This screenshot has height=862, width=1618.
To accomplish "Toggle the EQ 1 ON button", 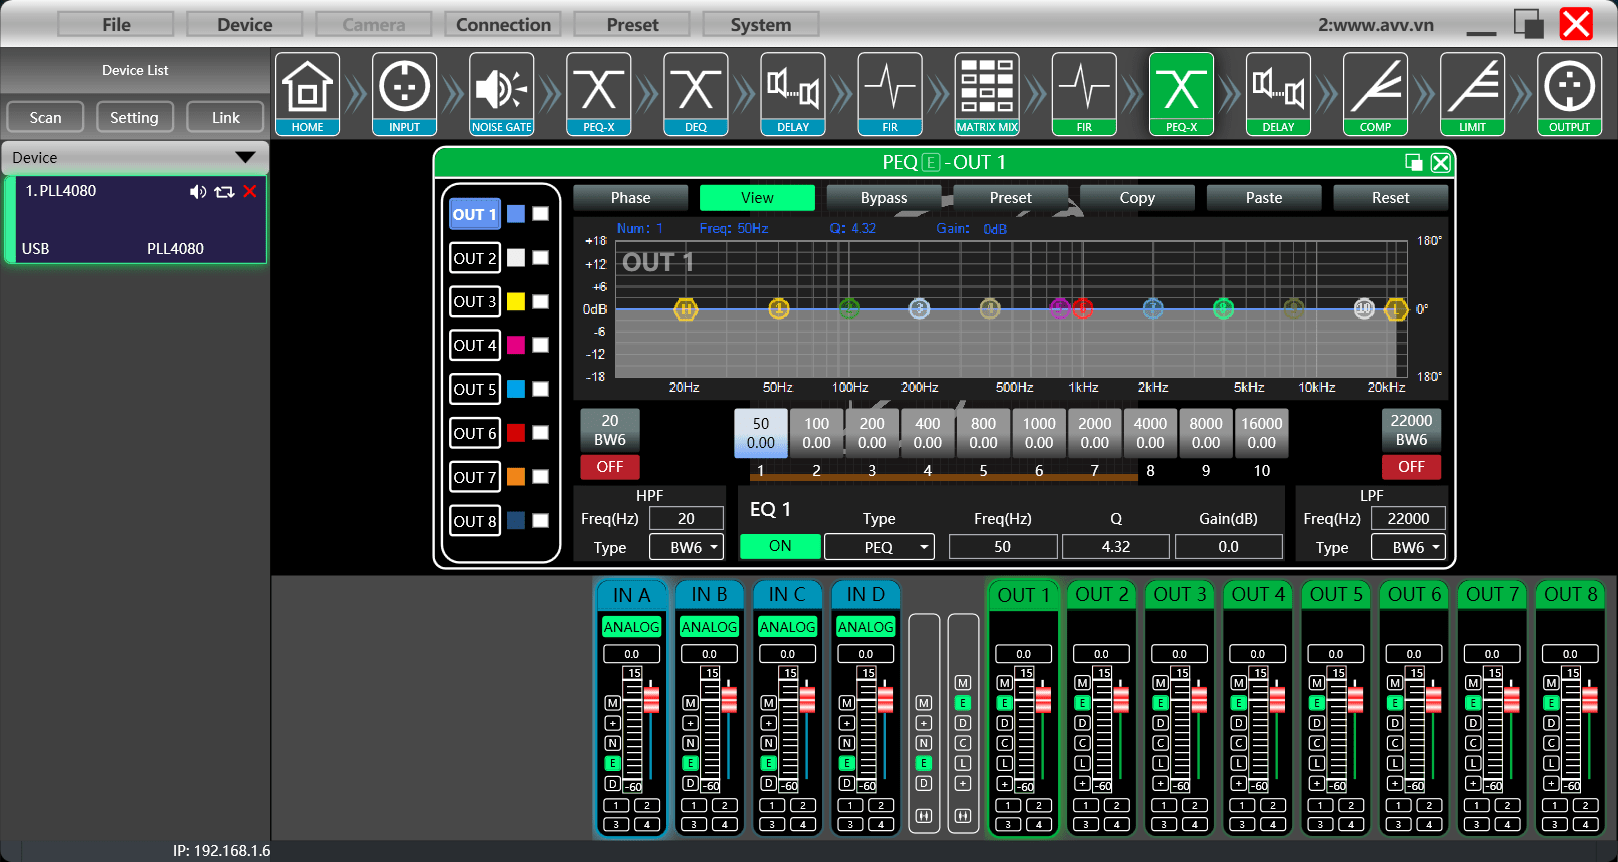I will (x=780, y=546).
